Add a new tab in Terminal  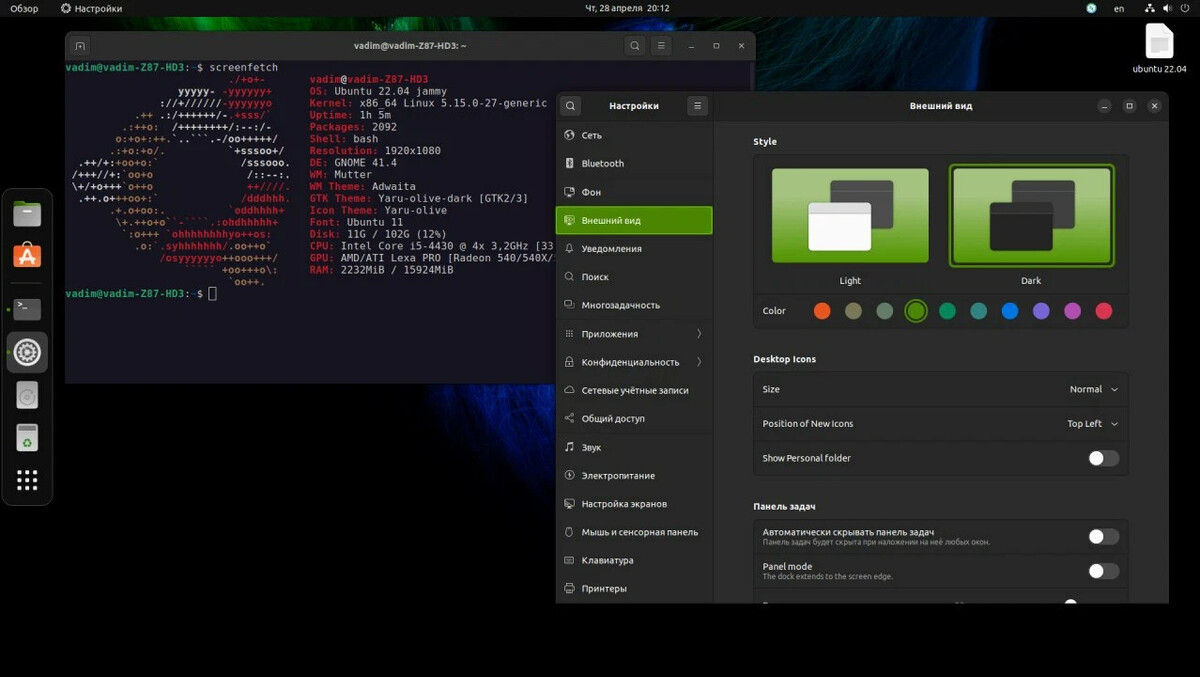tap(80, 46)
